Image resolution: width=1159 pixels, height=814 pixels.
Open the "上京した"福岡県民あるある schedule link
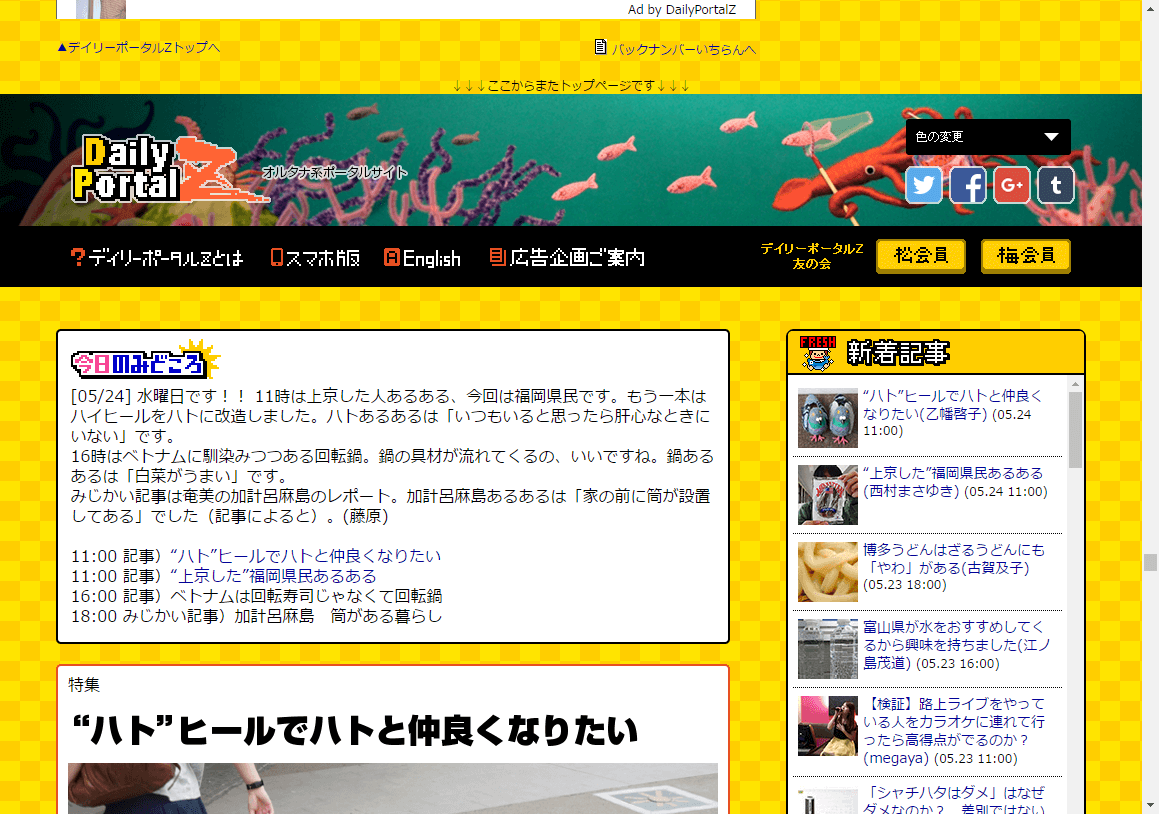273,576
